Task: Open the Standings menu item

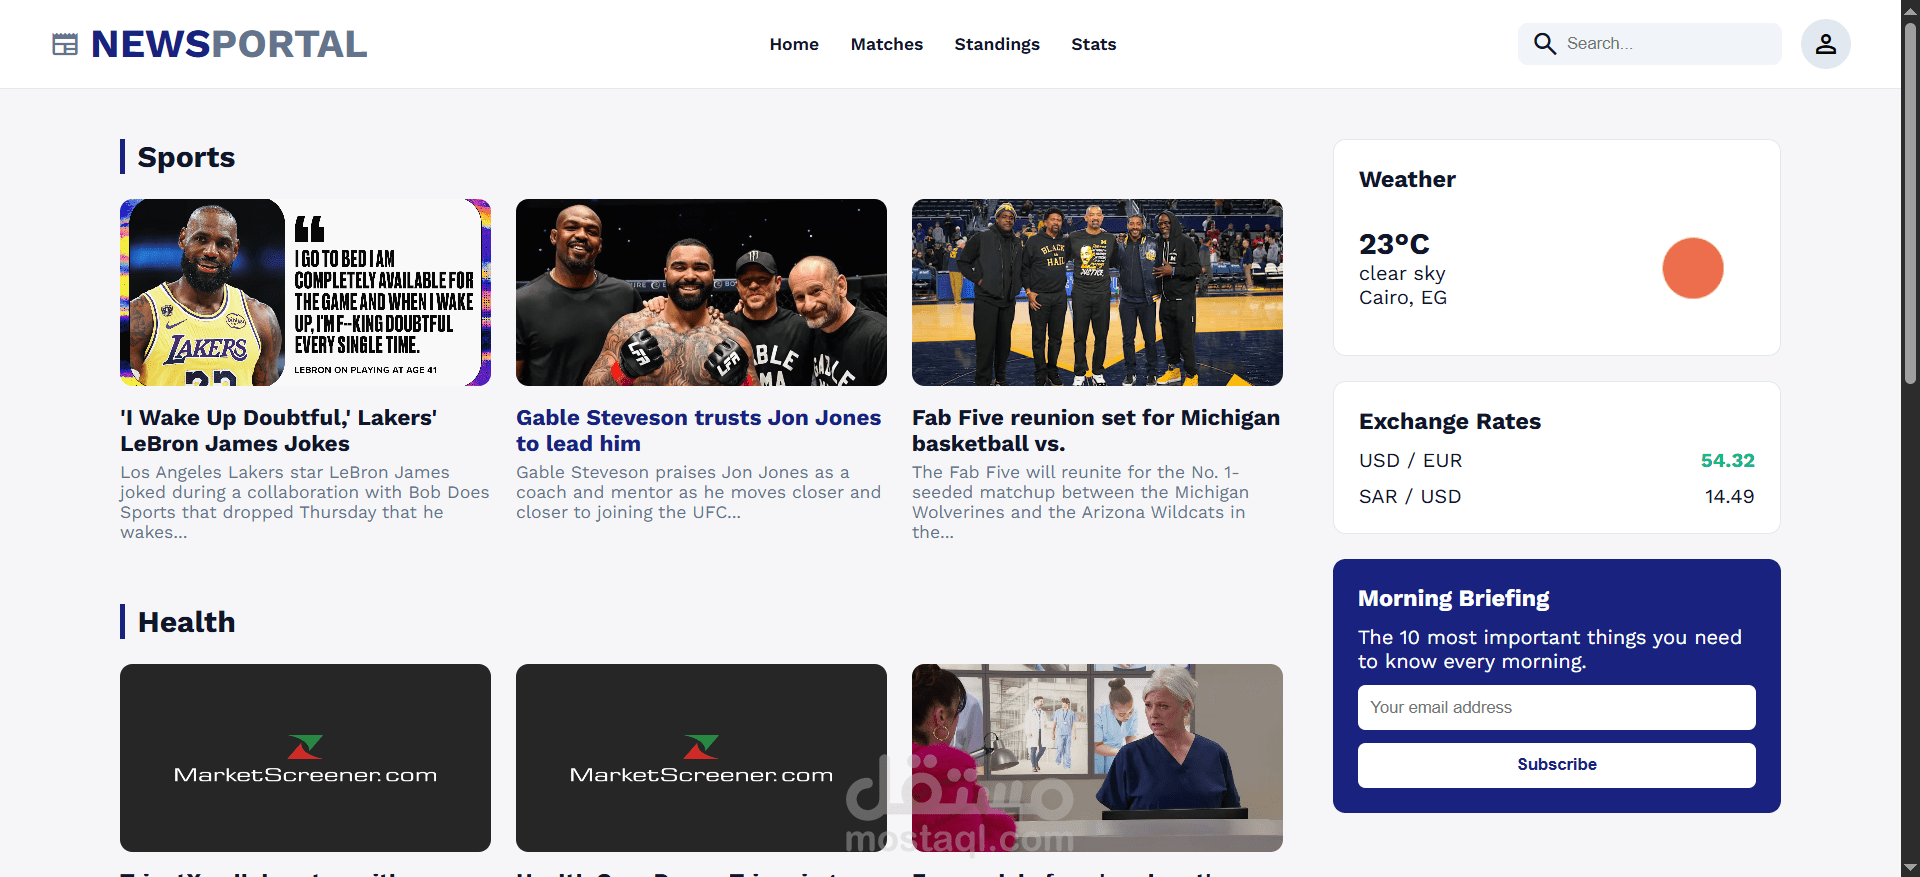Action: 997,44
